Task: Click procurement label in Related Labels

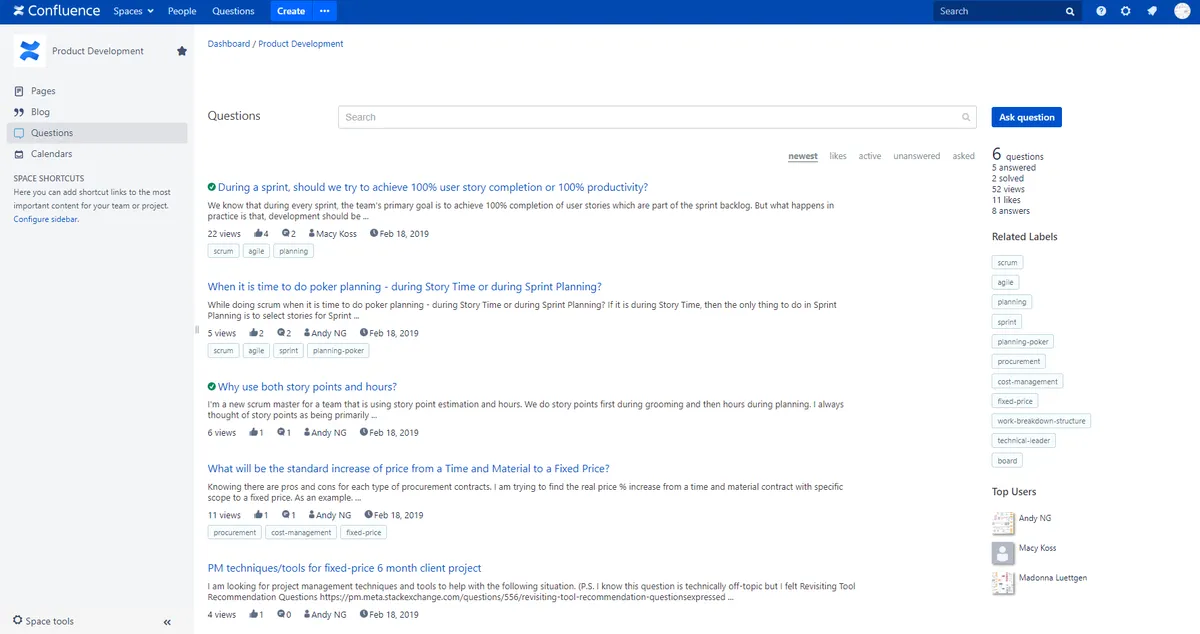Action: (x=1019, y=361)
